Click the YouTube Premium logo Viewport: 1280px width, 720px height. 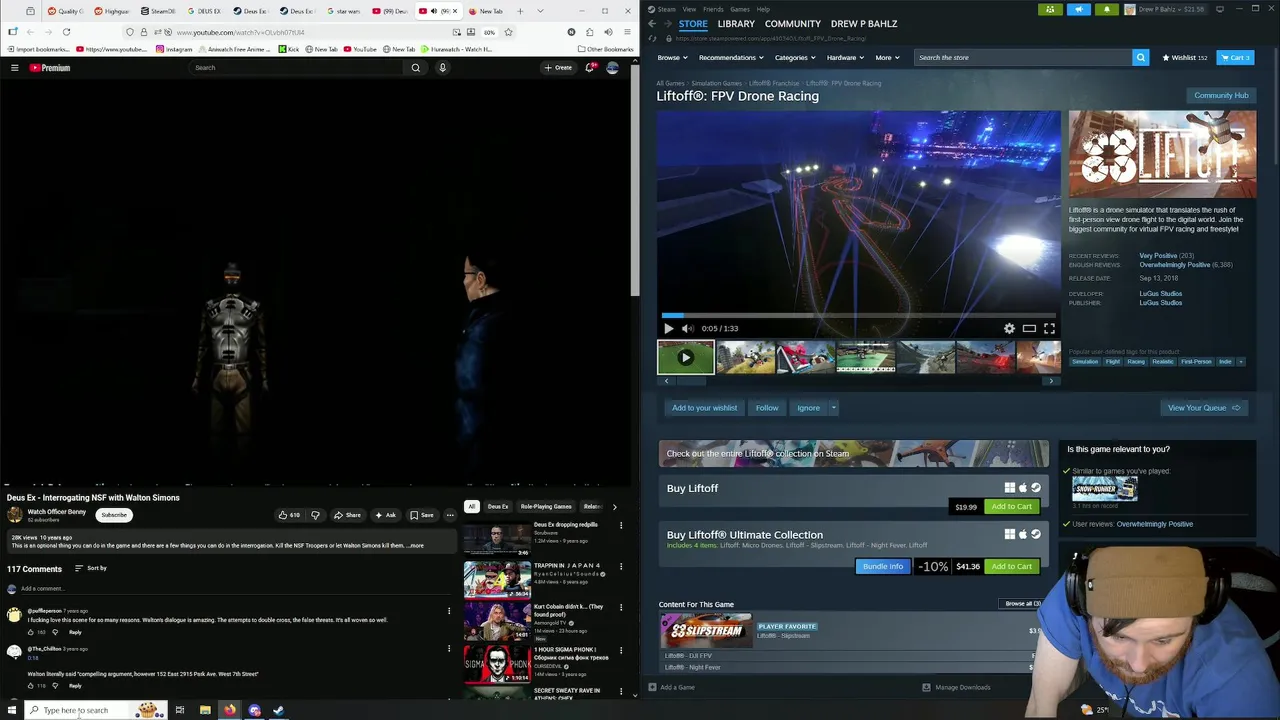point(50,68)
